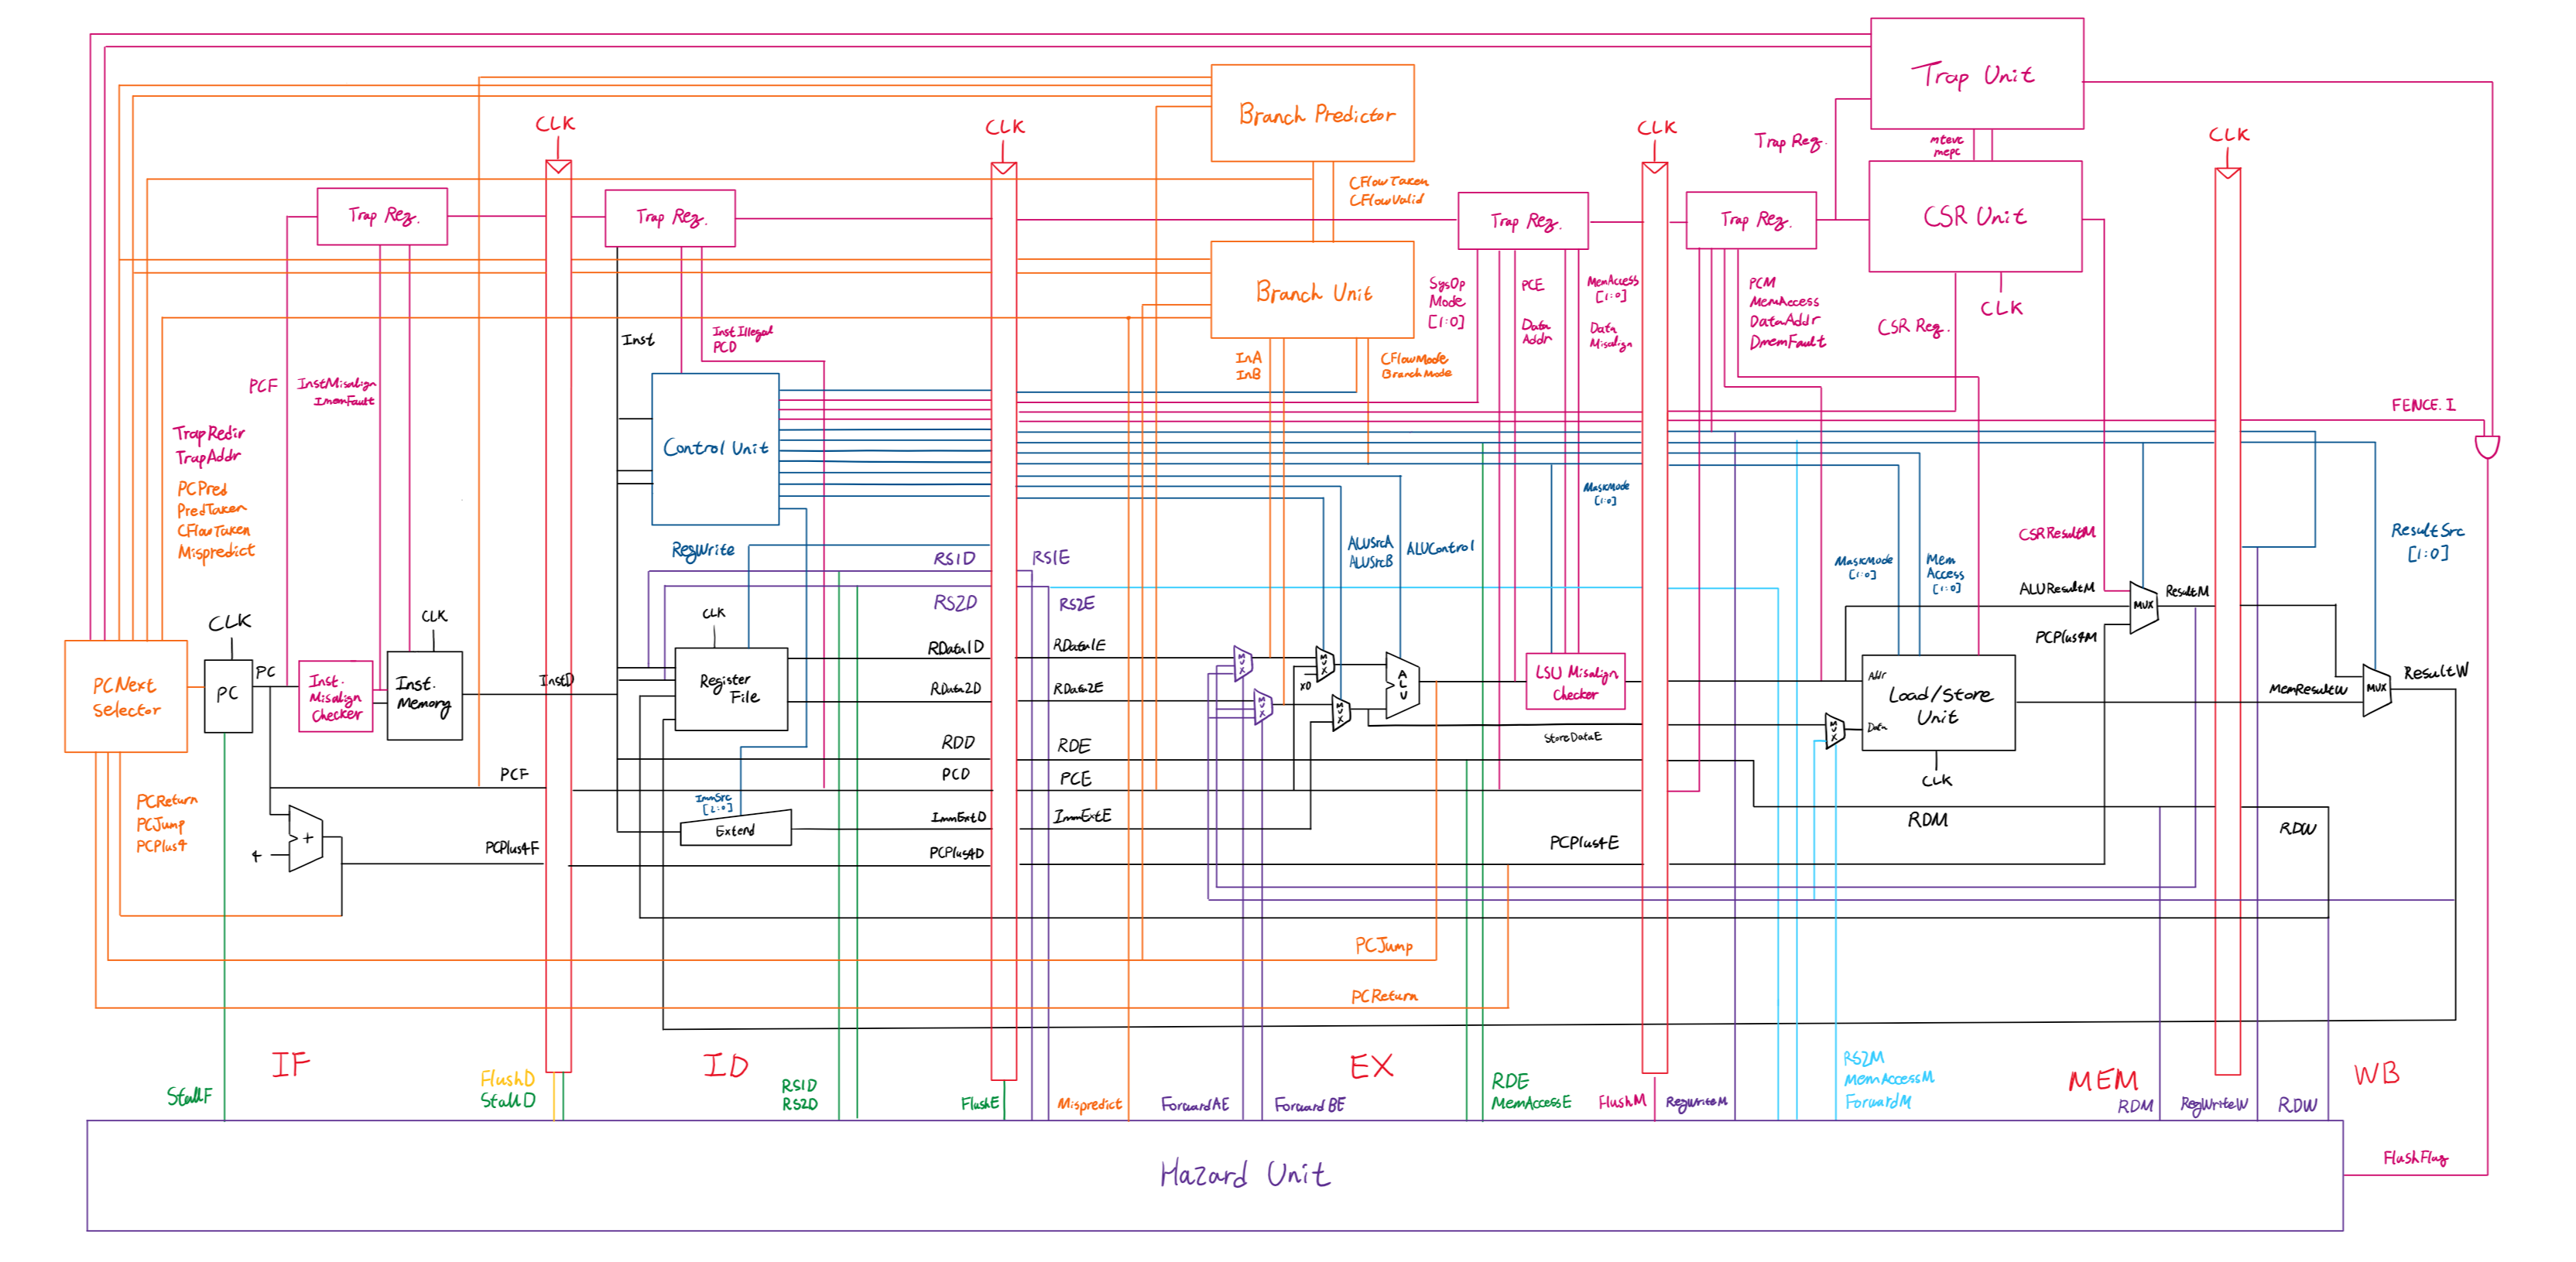The width and height of the screenshot is (2576, 1262).
Task: Click the Control Unit block
Action: pos(715,449)
